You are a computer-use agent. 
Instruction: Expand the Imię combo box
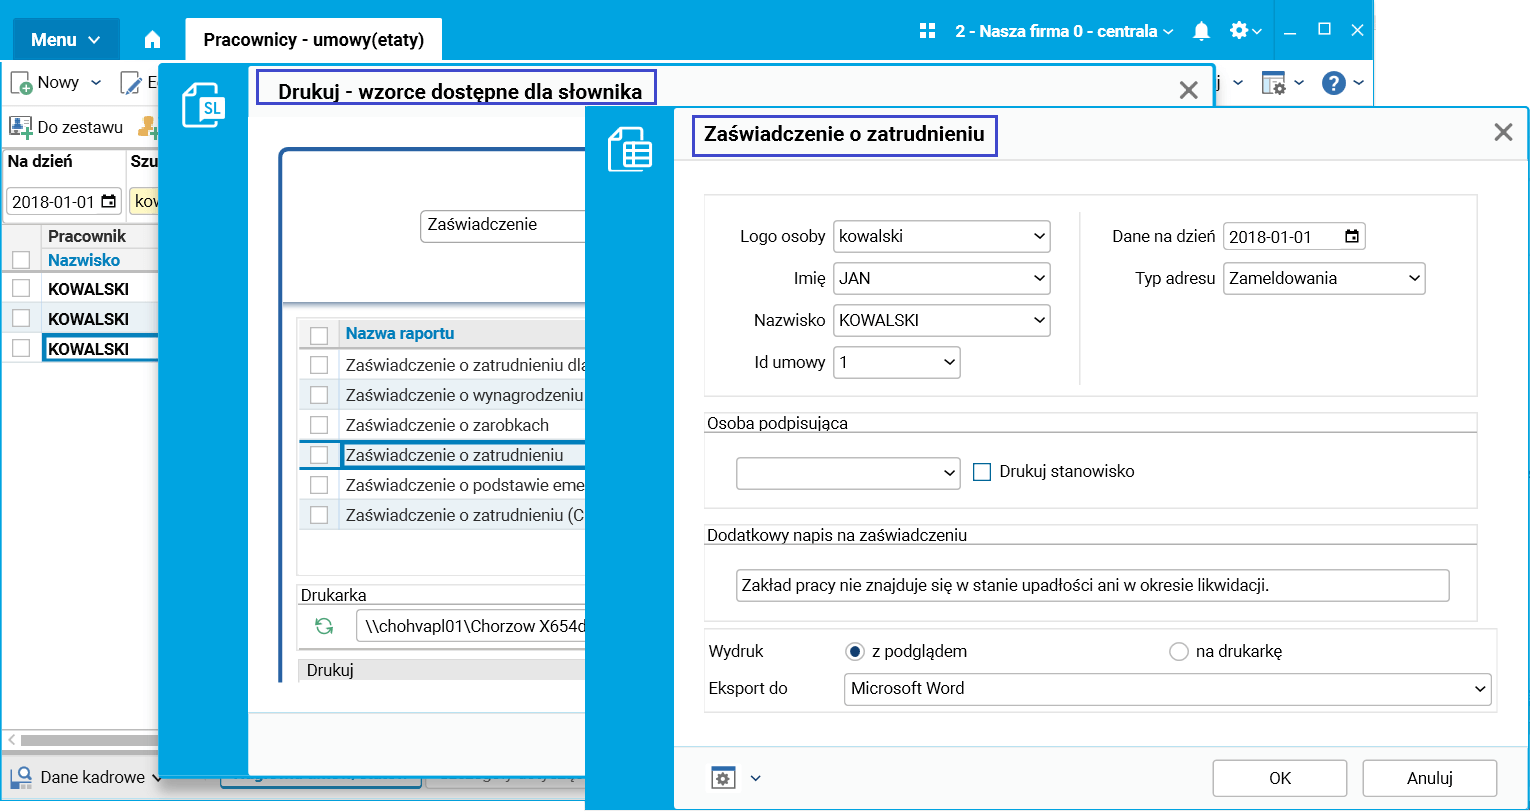(x=1040, y=279)
